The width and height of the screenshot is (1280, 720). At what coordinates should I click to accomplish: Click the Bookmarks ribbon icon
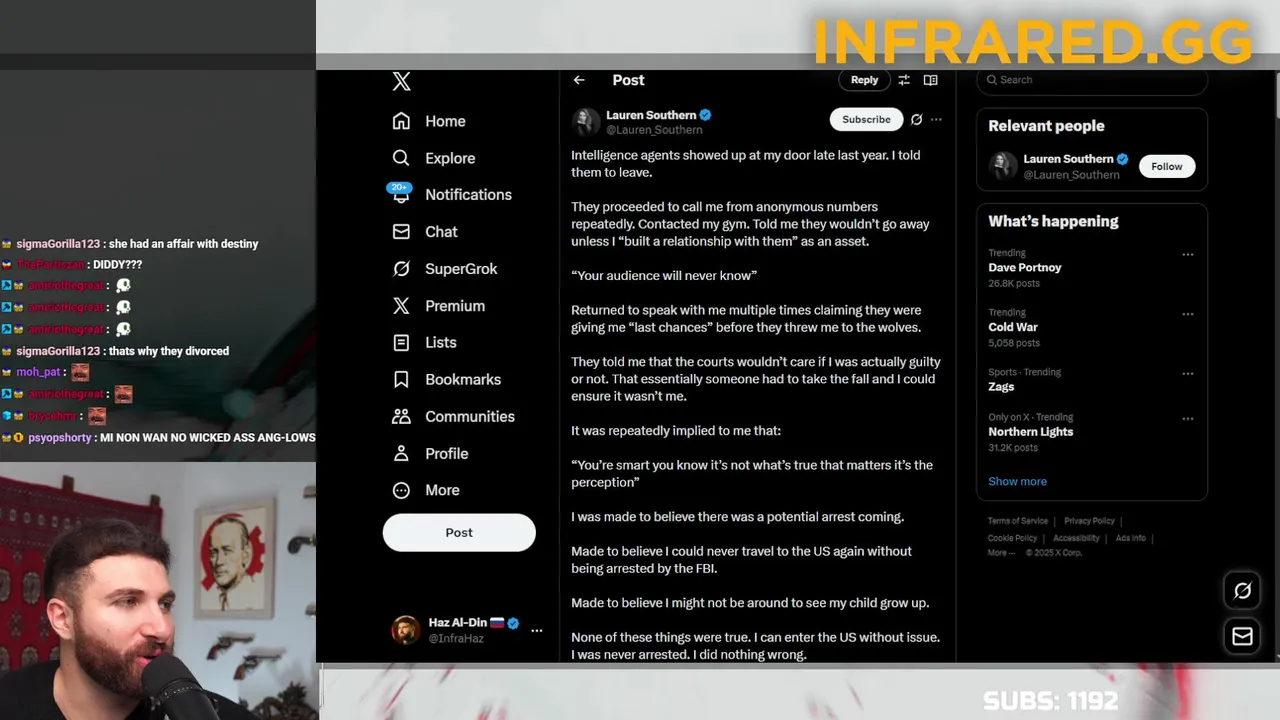401,379
